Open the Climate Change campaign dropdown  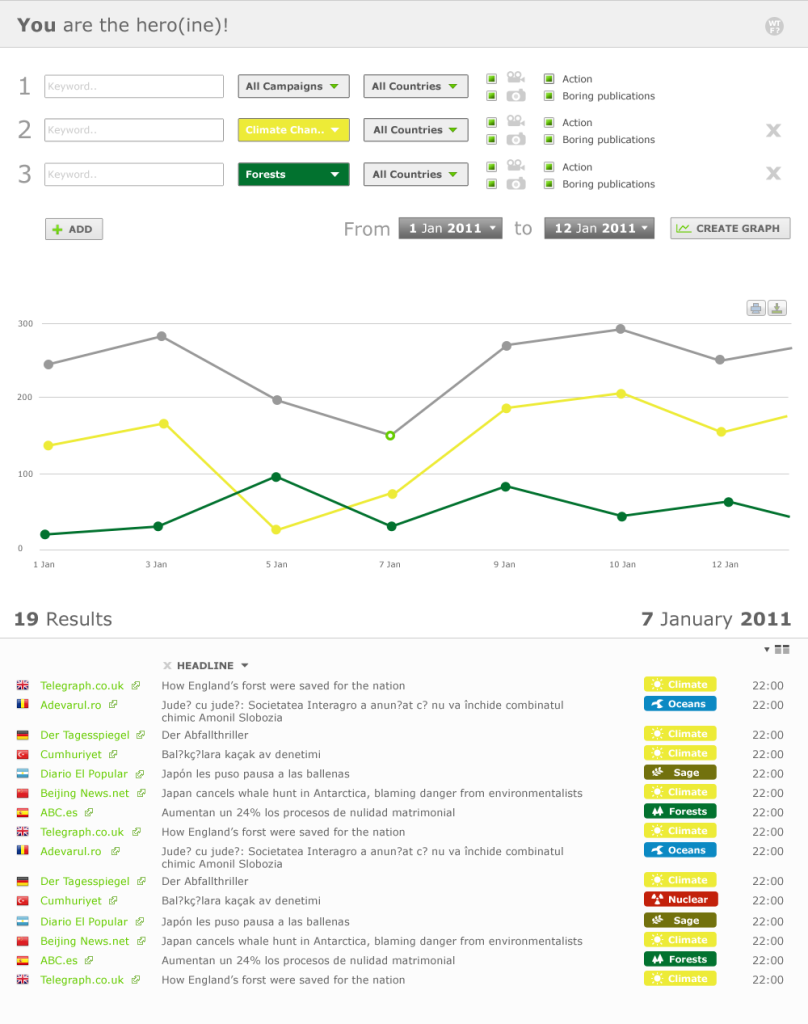tap(293, 130)
